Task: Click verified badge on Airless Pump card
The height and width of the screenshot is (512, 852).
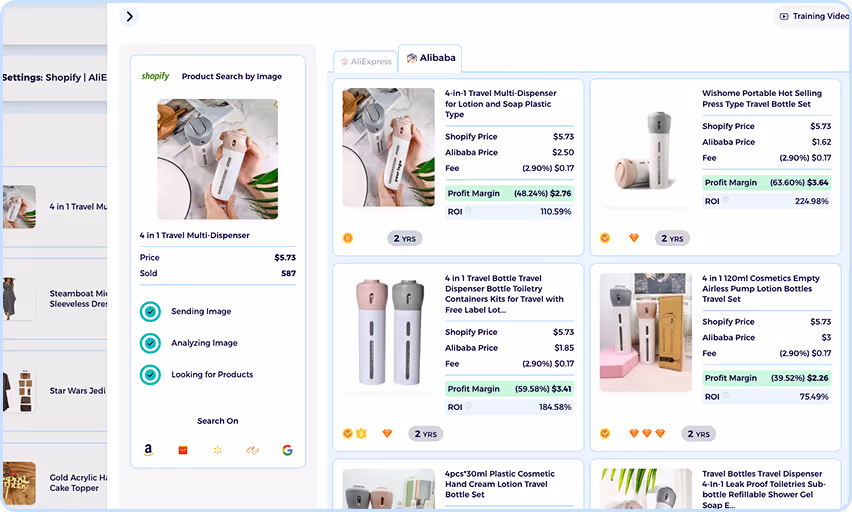Action: pos(605,433)
